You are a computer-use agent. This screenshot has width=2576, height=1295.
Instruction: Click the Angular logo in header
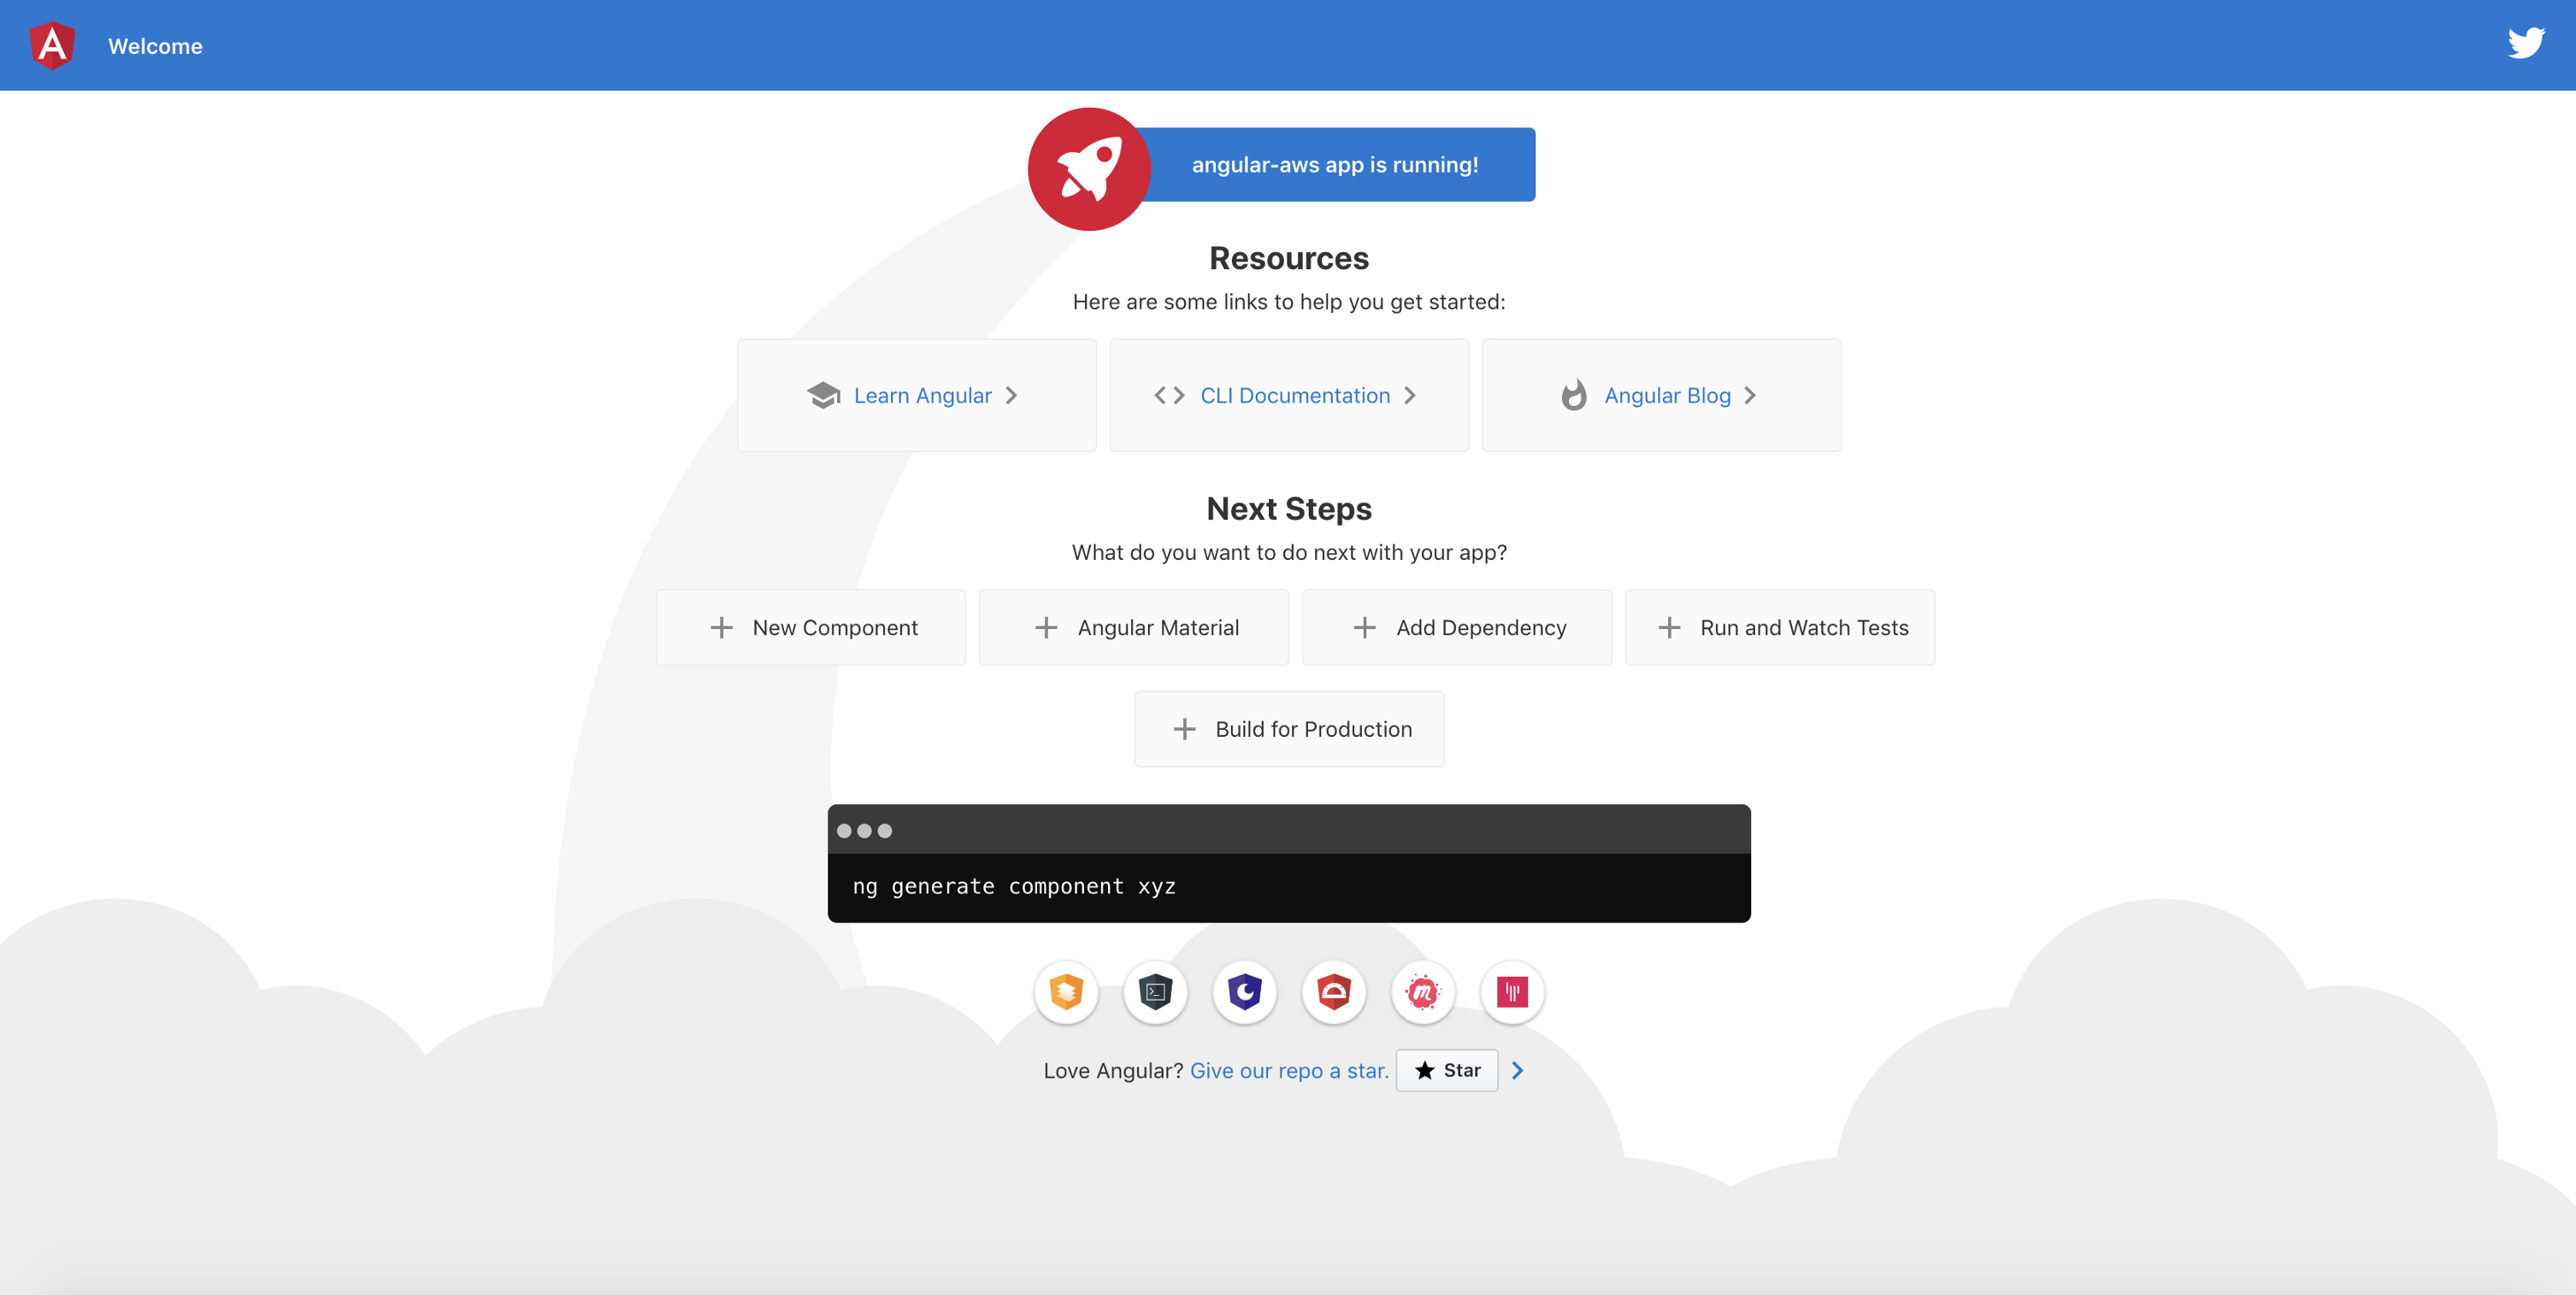pyautogui.click(x=52, y=46)
